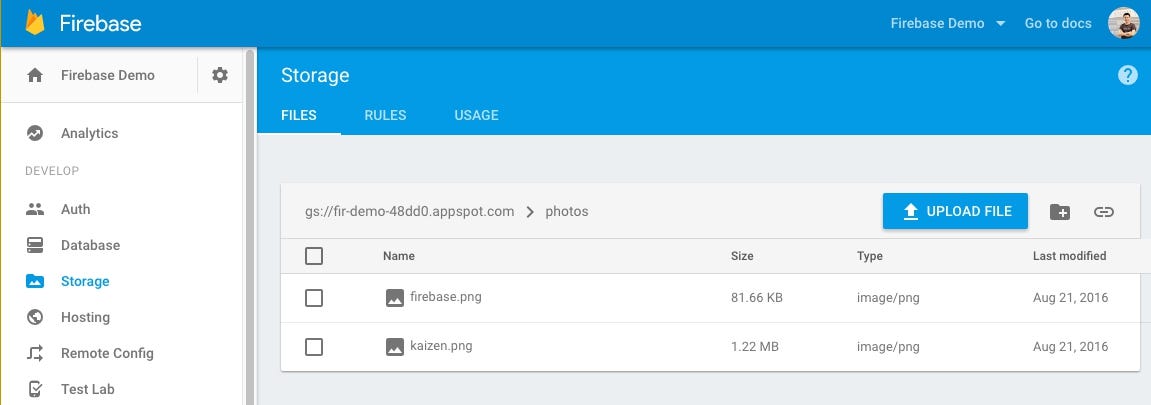Image resolution: width=1151 pixels, height=405 pixels.
Task: Open Auth in the sidebar
Action: pyautogui.click(x=76, y=209)
